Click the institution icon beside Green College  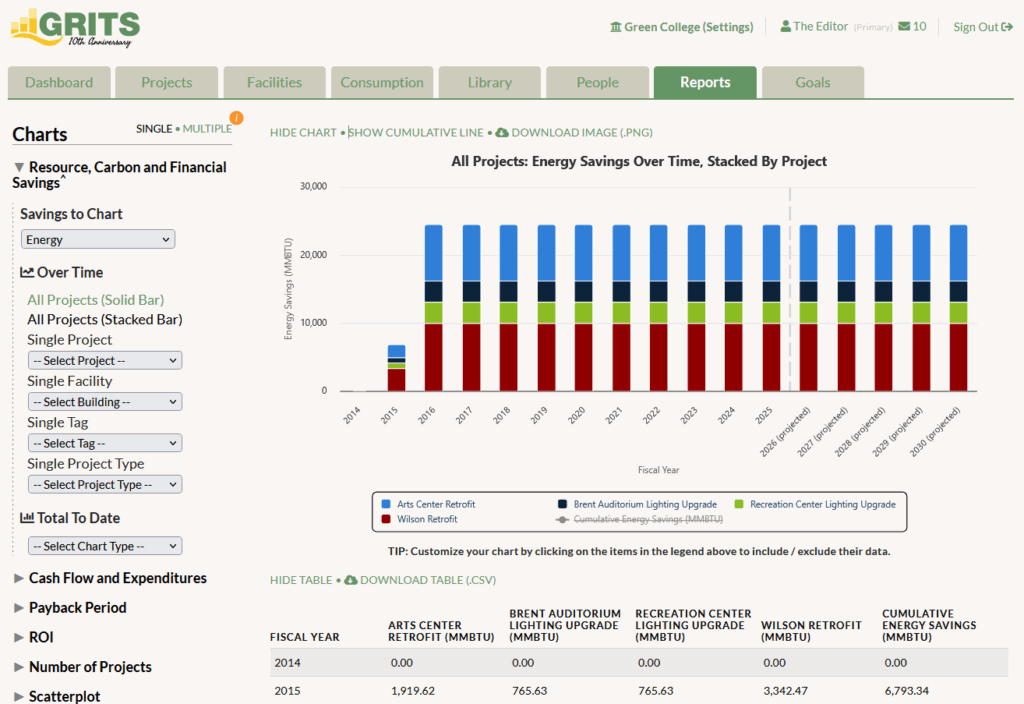pos(615,27)
